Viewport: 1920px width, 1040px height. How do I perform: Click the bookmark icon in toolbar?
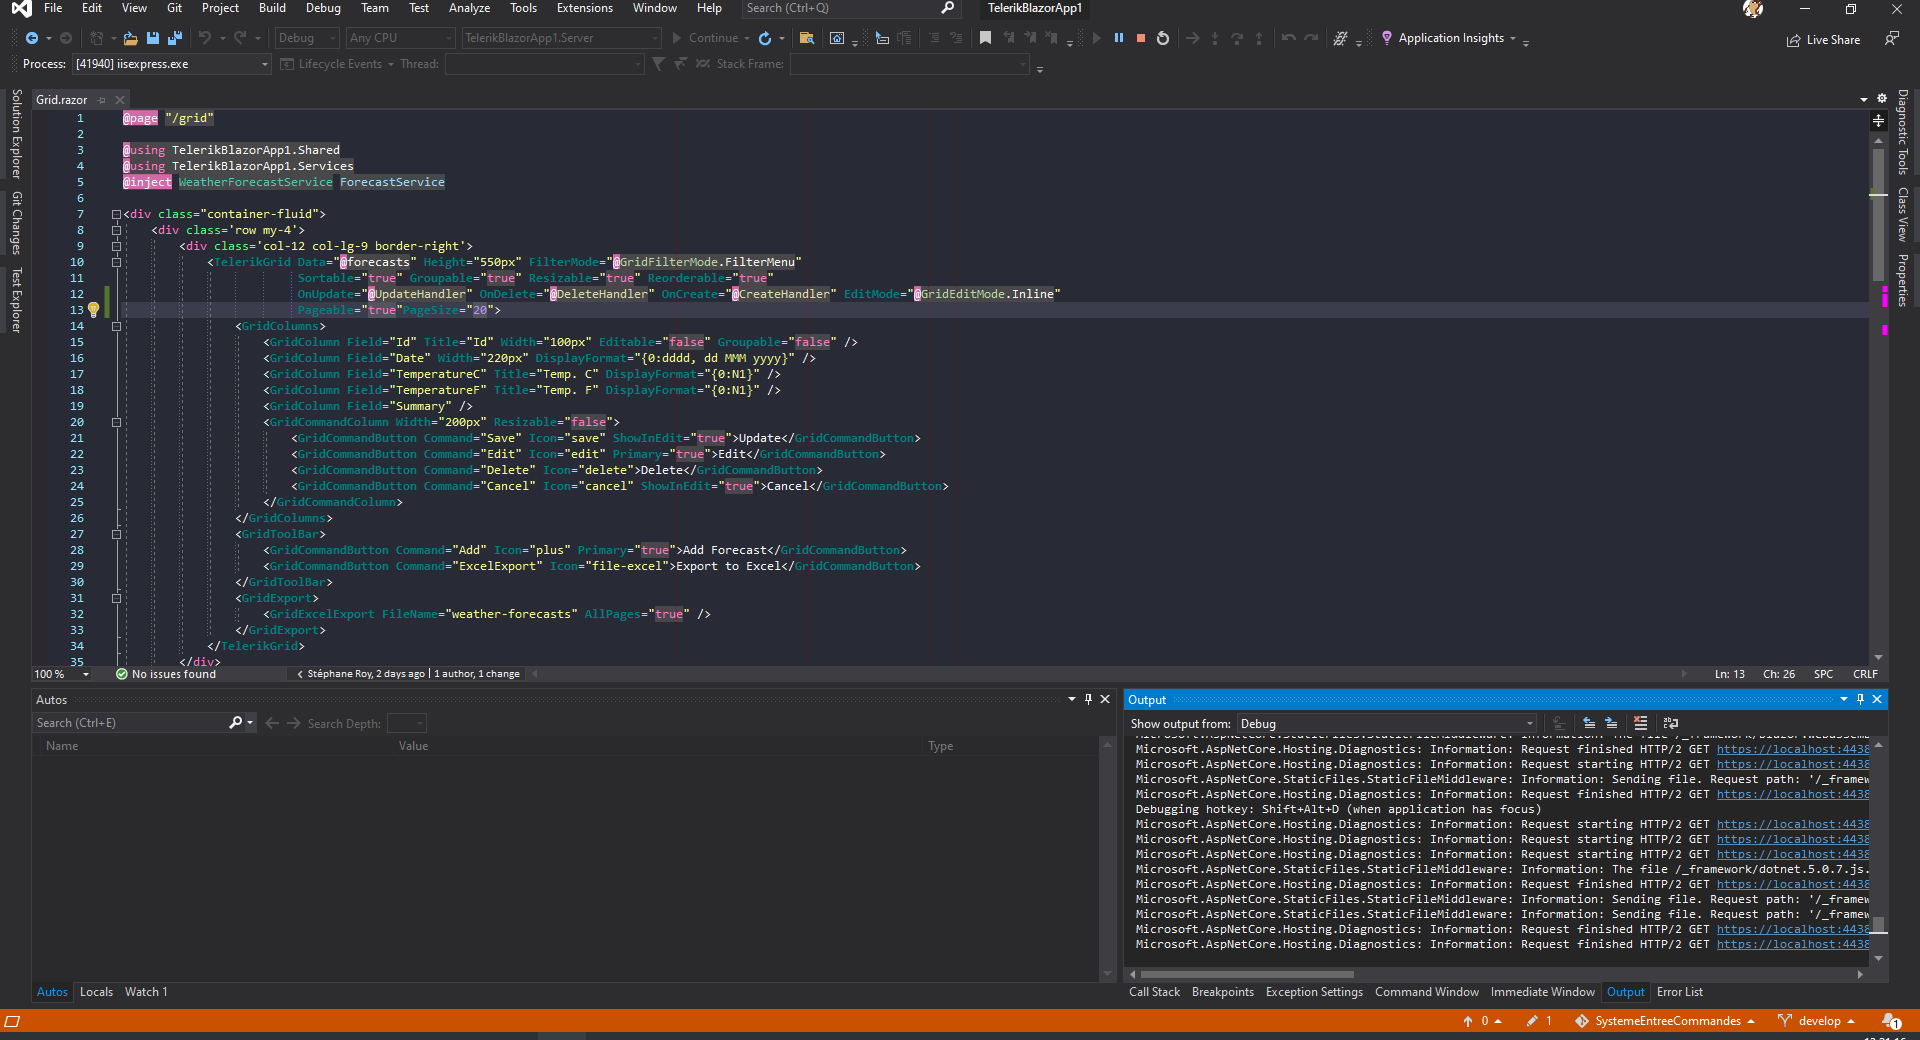point(985,38)
